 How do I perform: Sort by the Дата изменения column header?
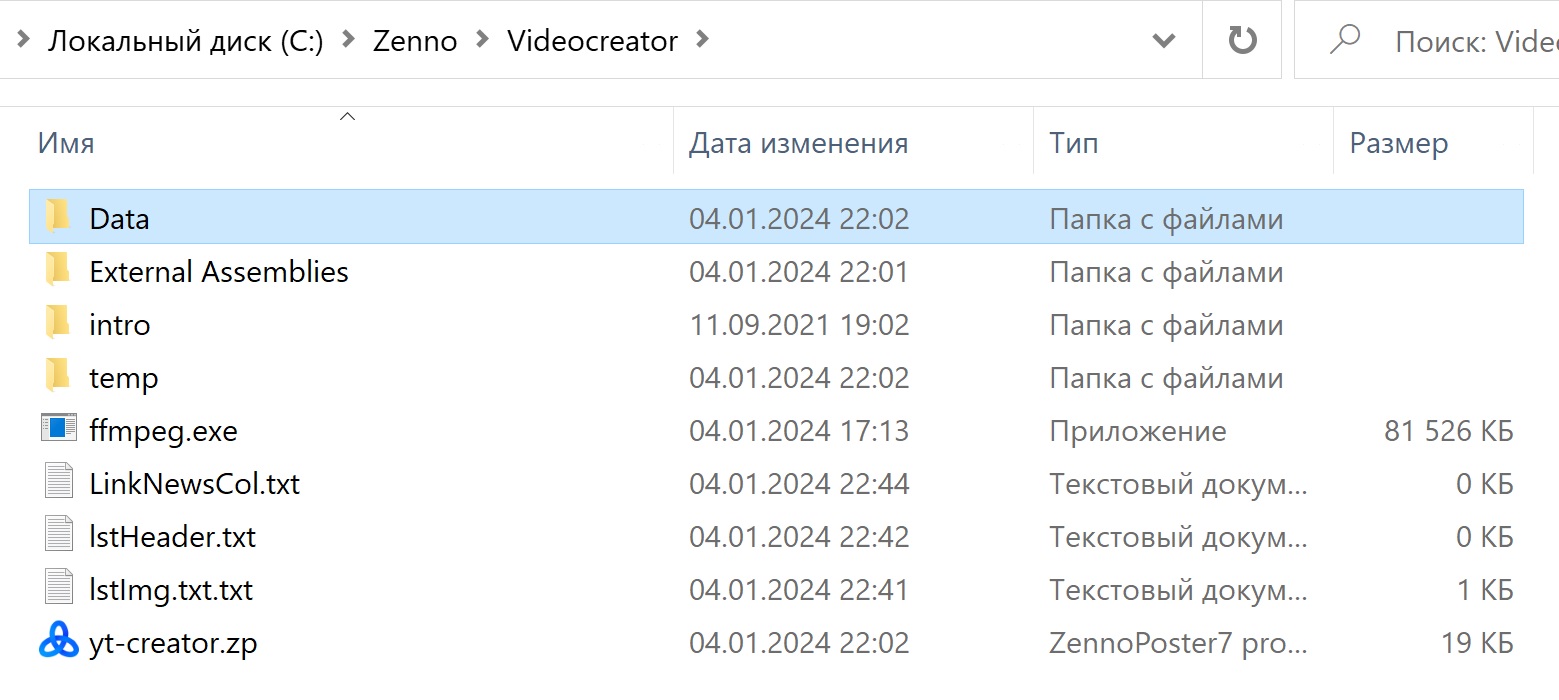pyautogui.click(x=798, y=143)
